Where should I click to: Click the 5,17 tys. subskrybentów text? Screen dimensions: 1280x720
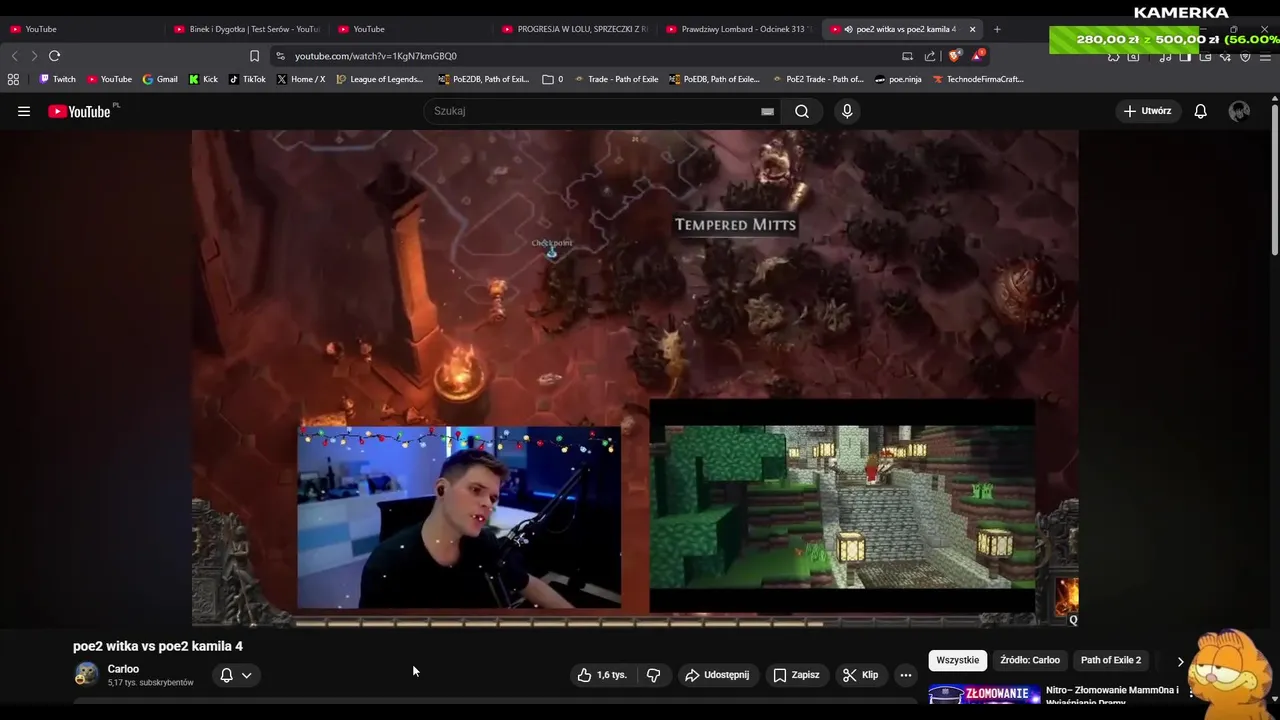coord(150,683)
